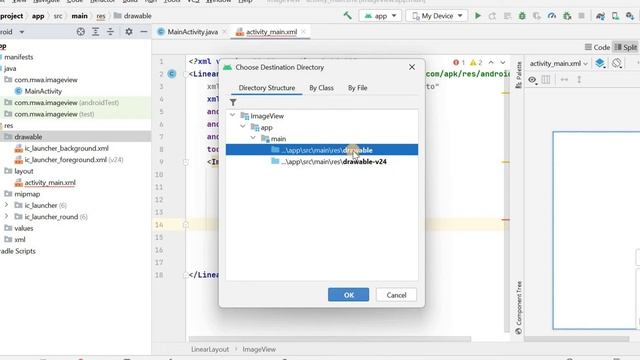Run the app with the green play icon
This screenshot has width=640, height=360.
(x=478, y=16)
